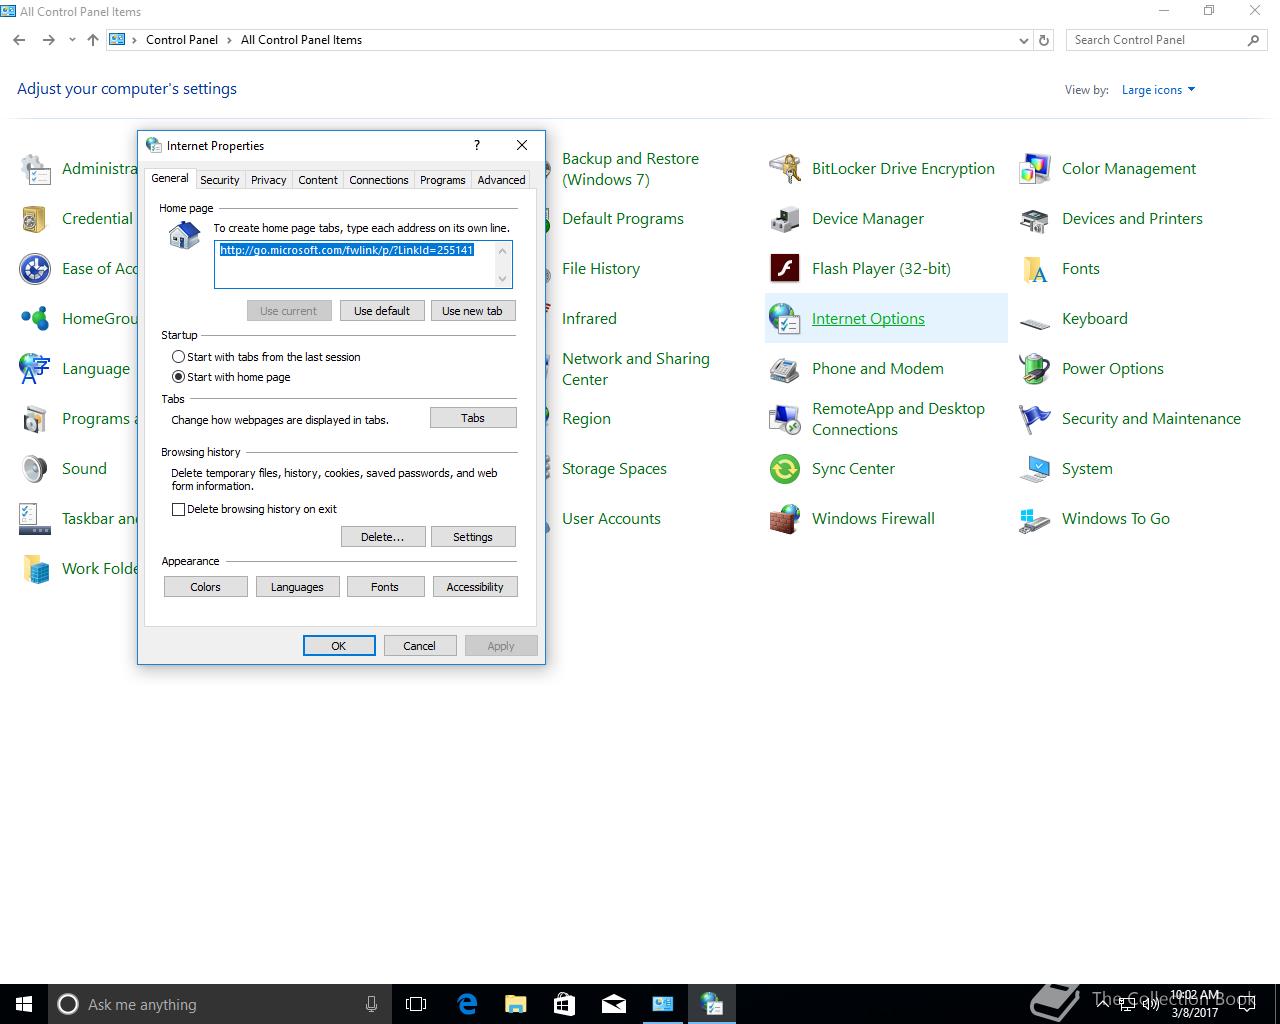Refresh the Control Panel view
Image resolution: width=1280 pixels, height=1024 pixels.
(x=1044, y=41)
